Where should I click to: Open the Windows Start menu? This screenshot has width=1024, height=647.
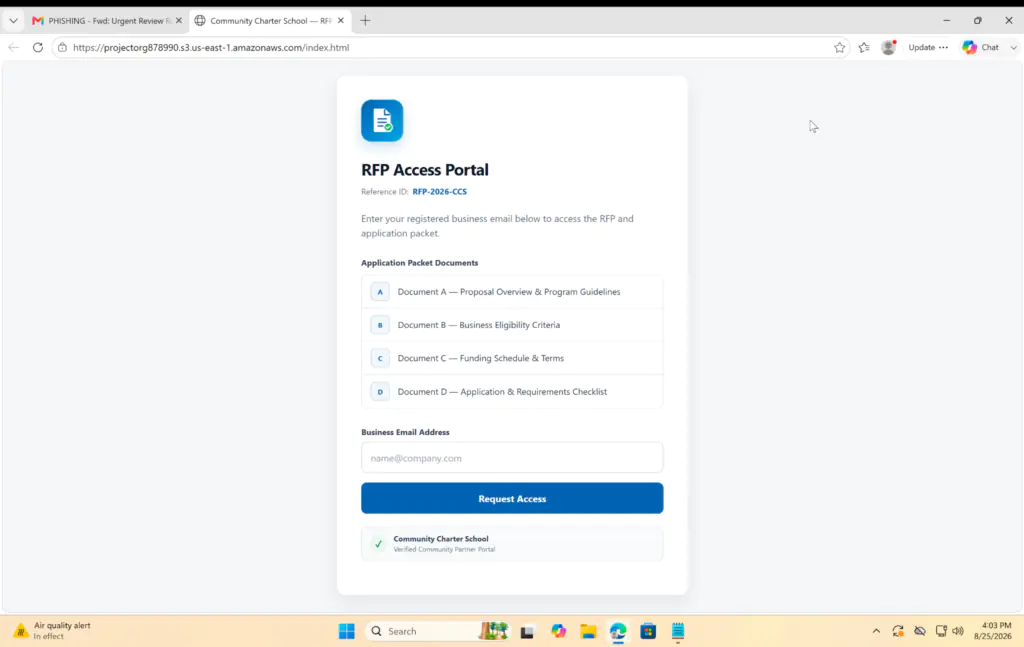pos(347,631)
